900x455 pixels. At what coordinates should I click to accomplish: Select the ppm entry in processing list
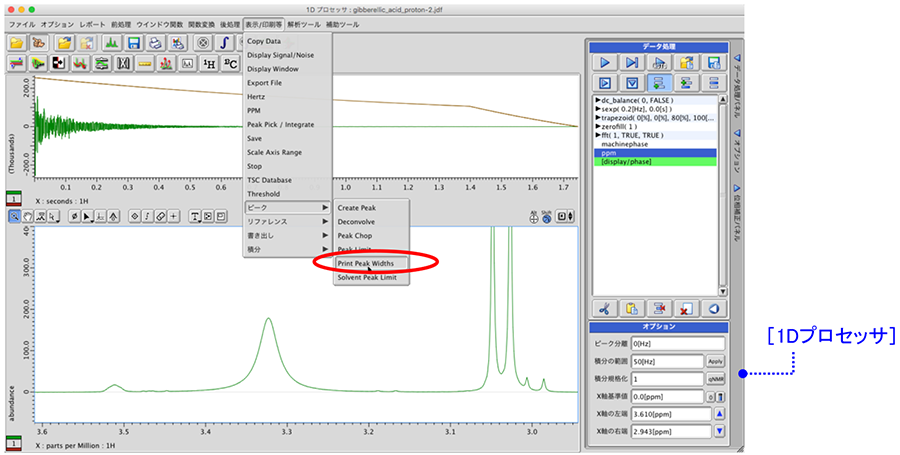656,153
